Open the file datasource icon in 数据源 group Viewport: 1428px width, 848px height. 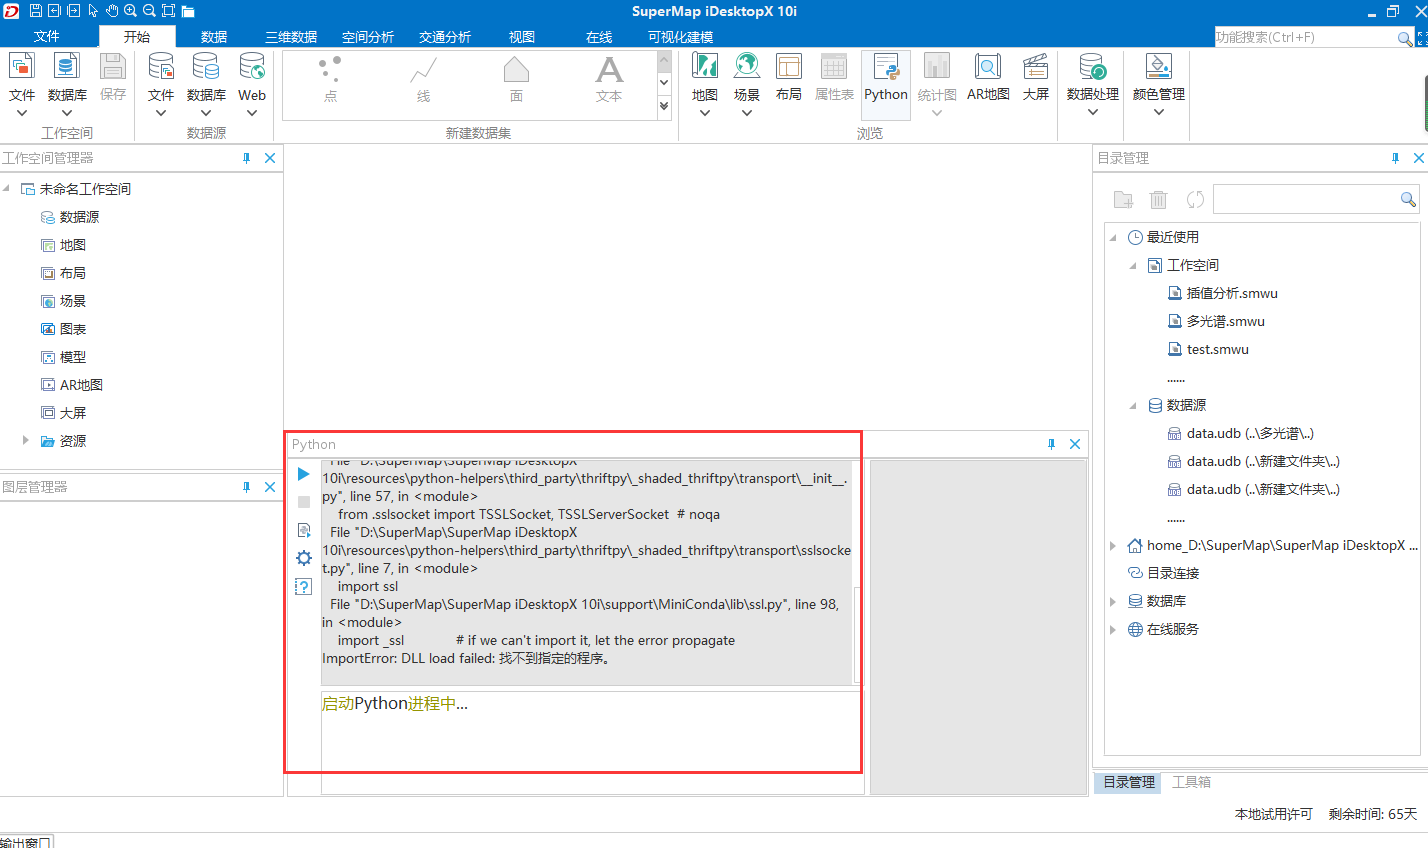(161, 66)
